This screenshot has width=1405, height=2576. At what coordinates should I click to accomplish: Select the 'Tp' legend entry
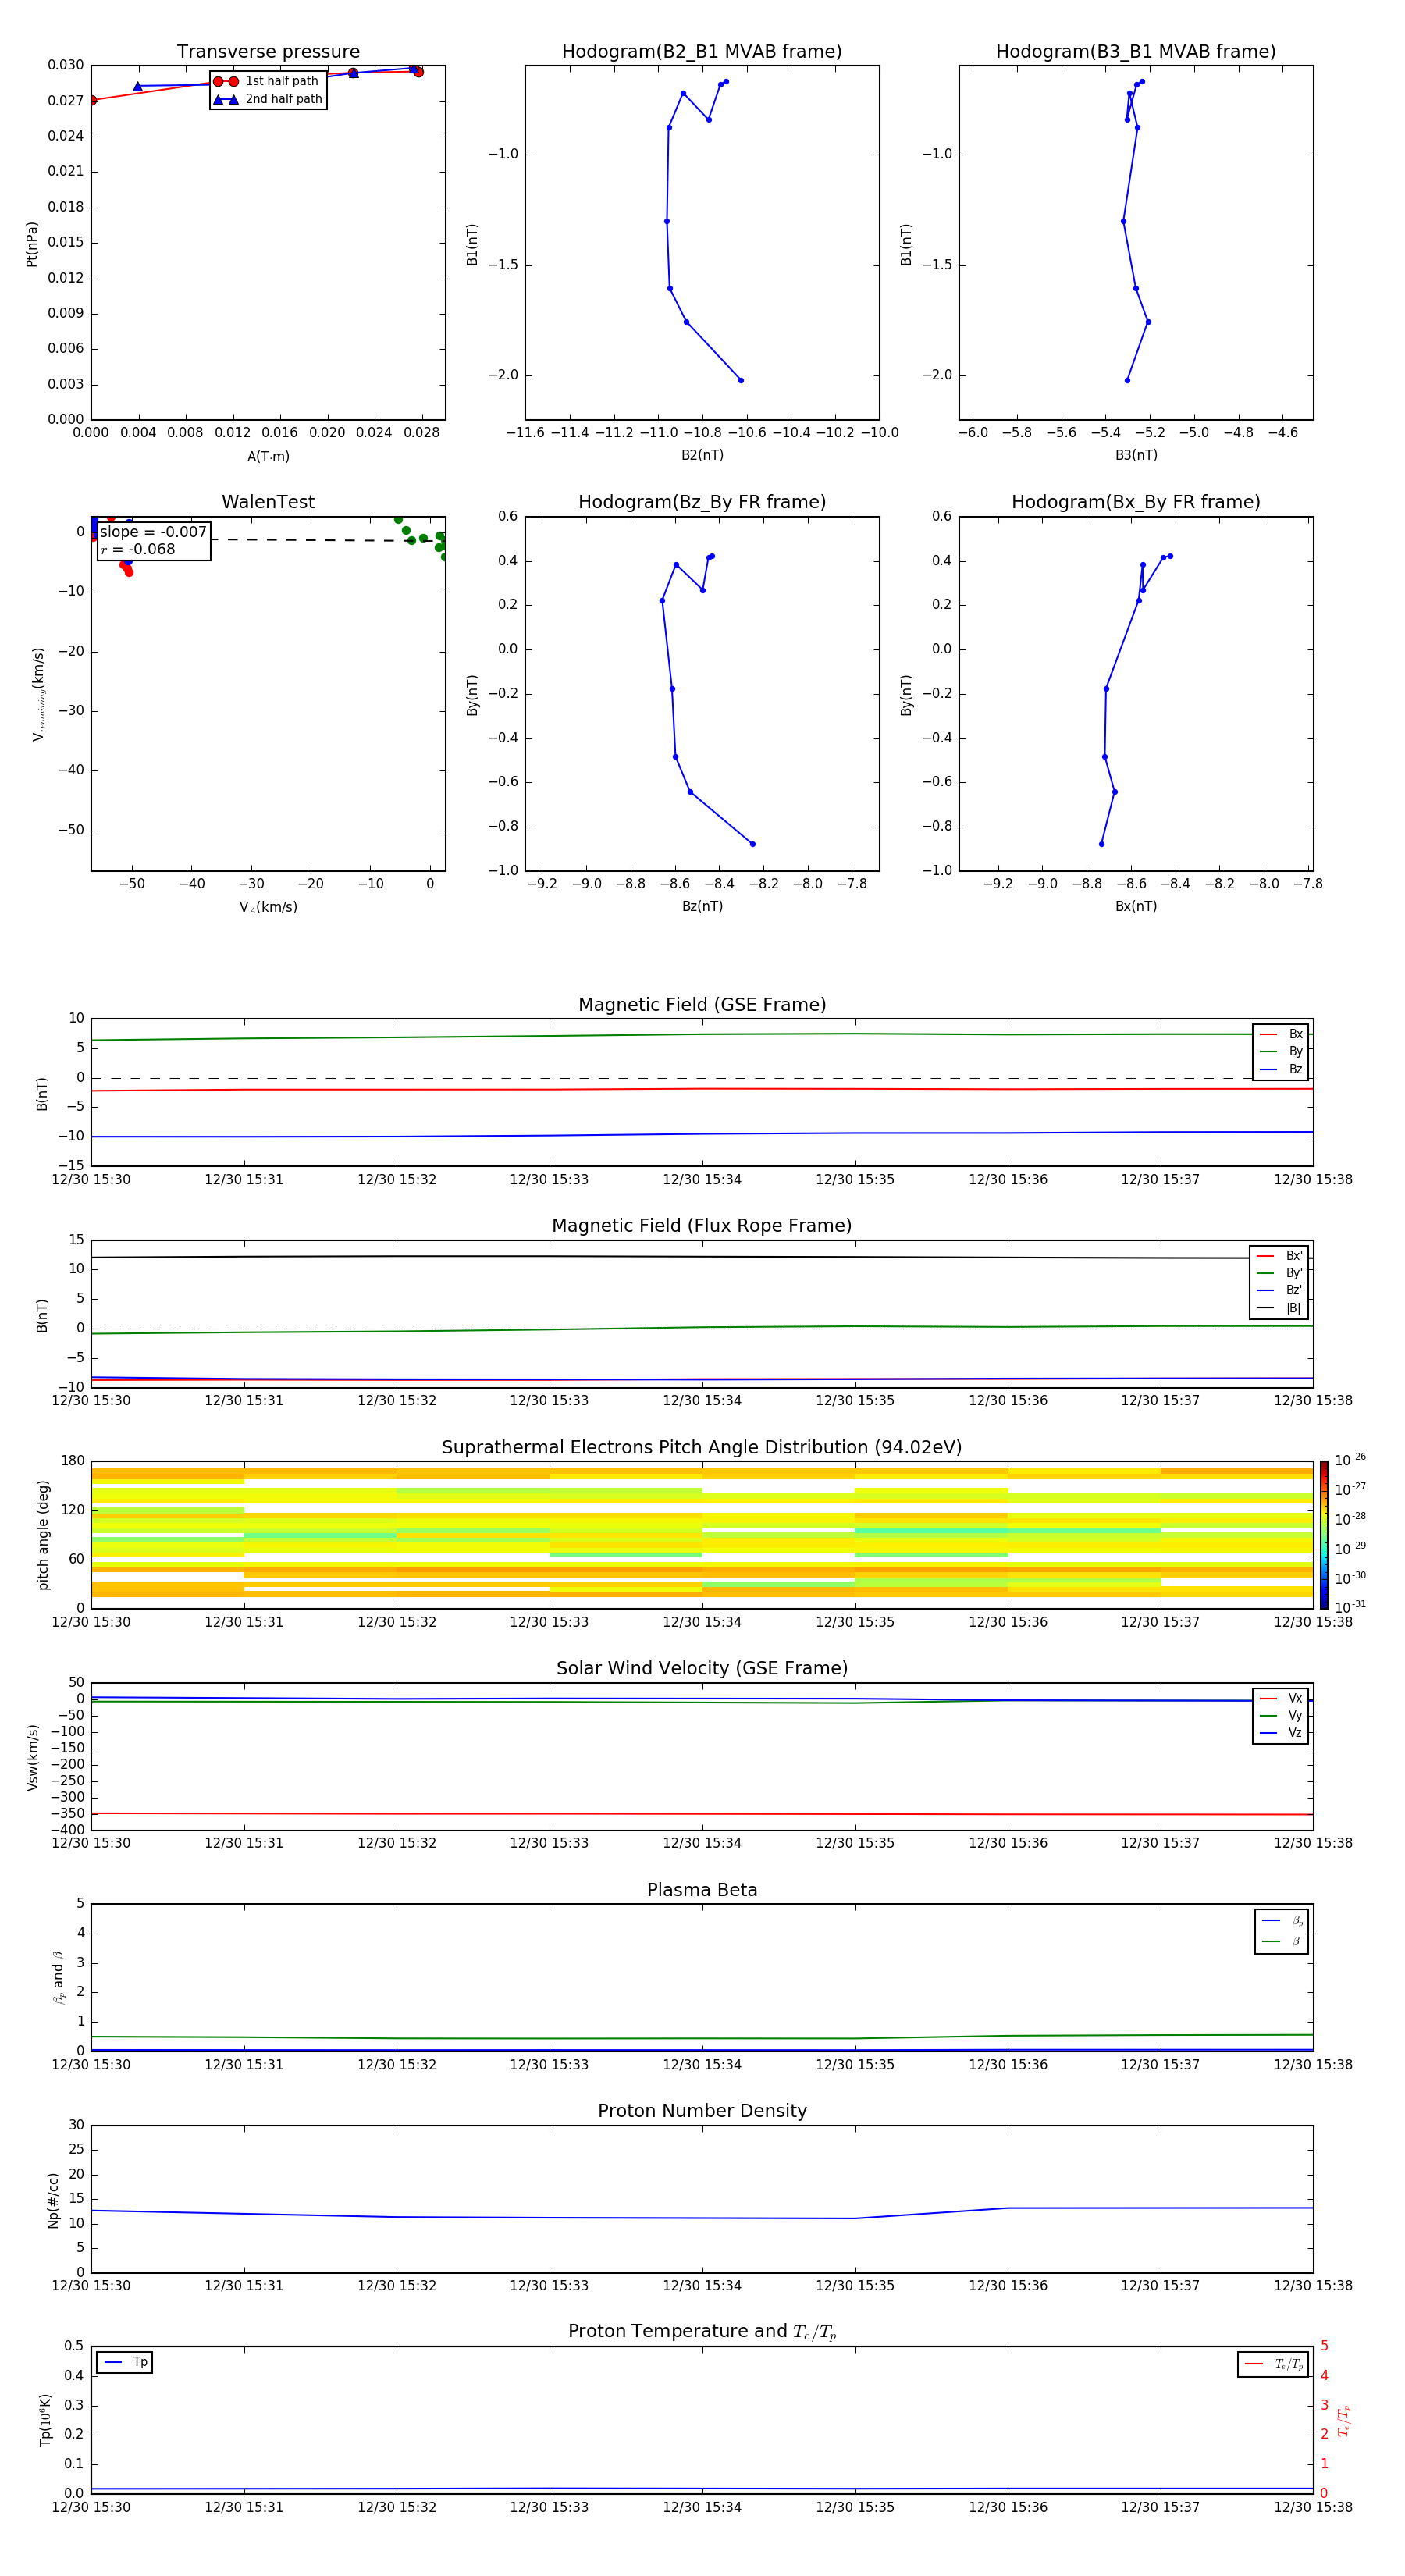point(125,2362)
